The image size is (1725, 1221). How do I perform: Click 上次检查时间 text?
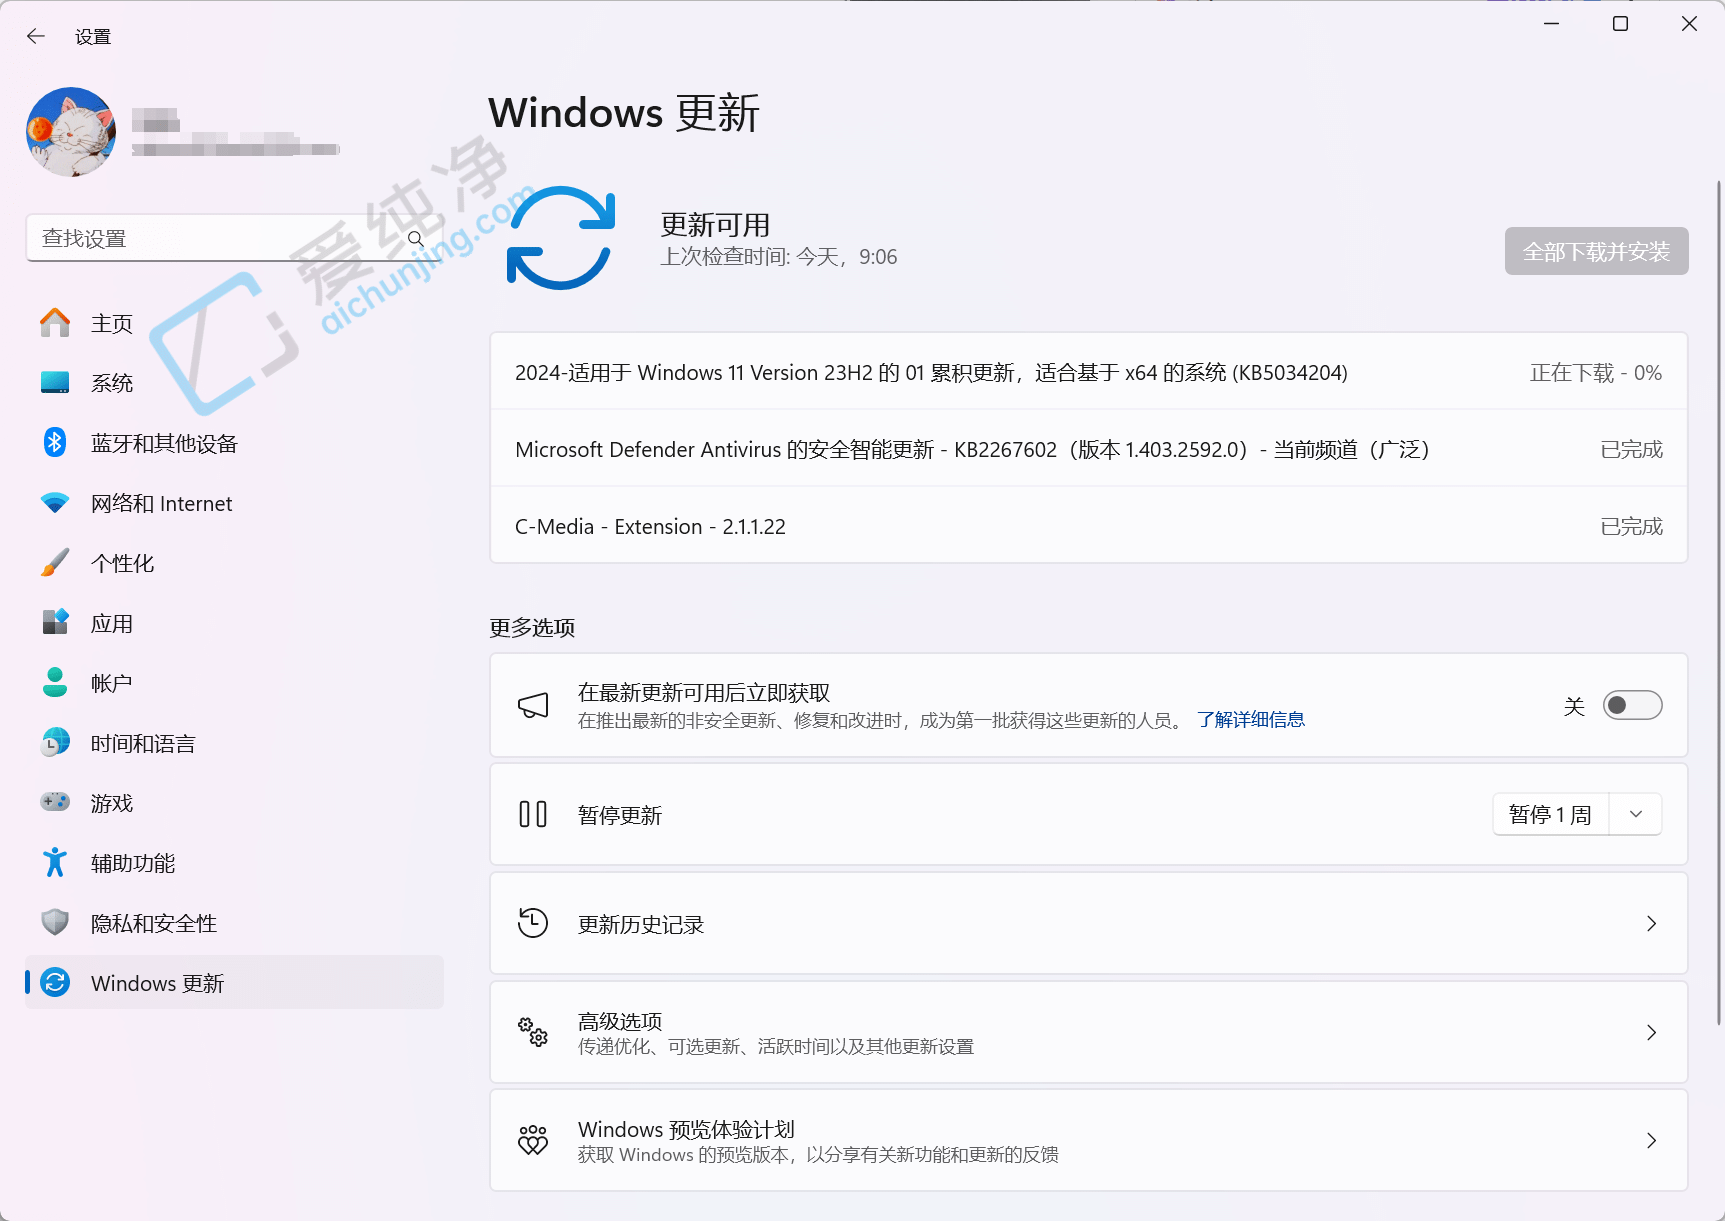[779, 257]
